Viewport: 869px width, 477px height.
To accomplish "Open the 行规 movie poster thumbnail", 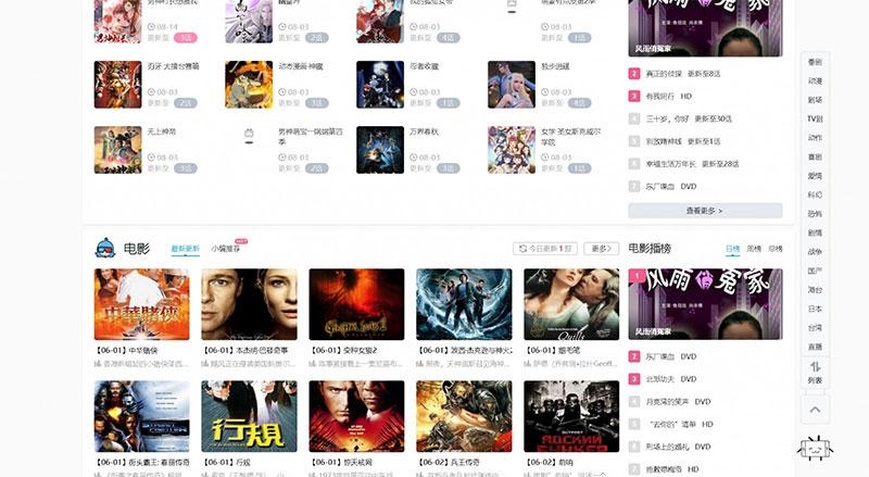I will 249,416.
